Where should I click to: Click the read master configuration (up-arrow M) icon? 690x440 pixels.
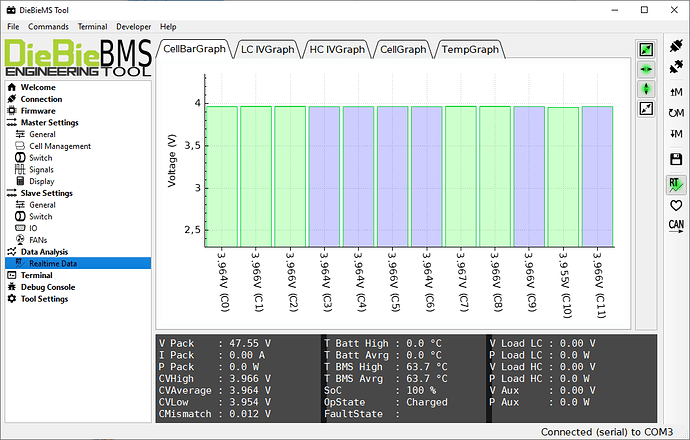[676, 92]
